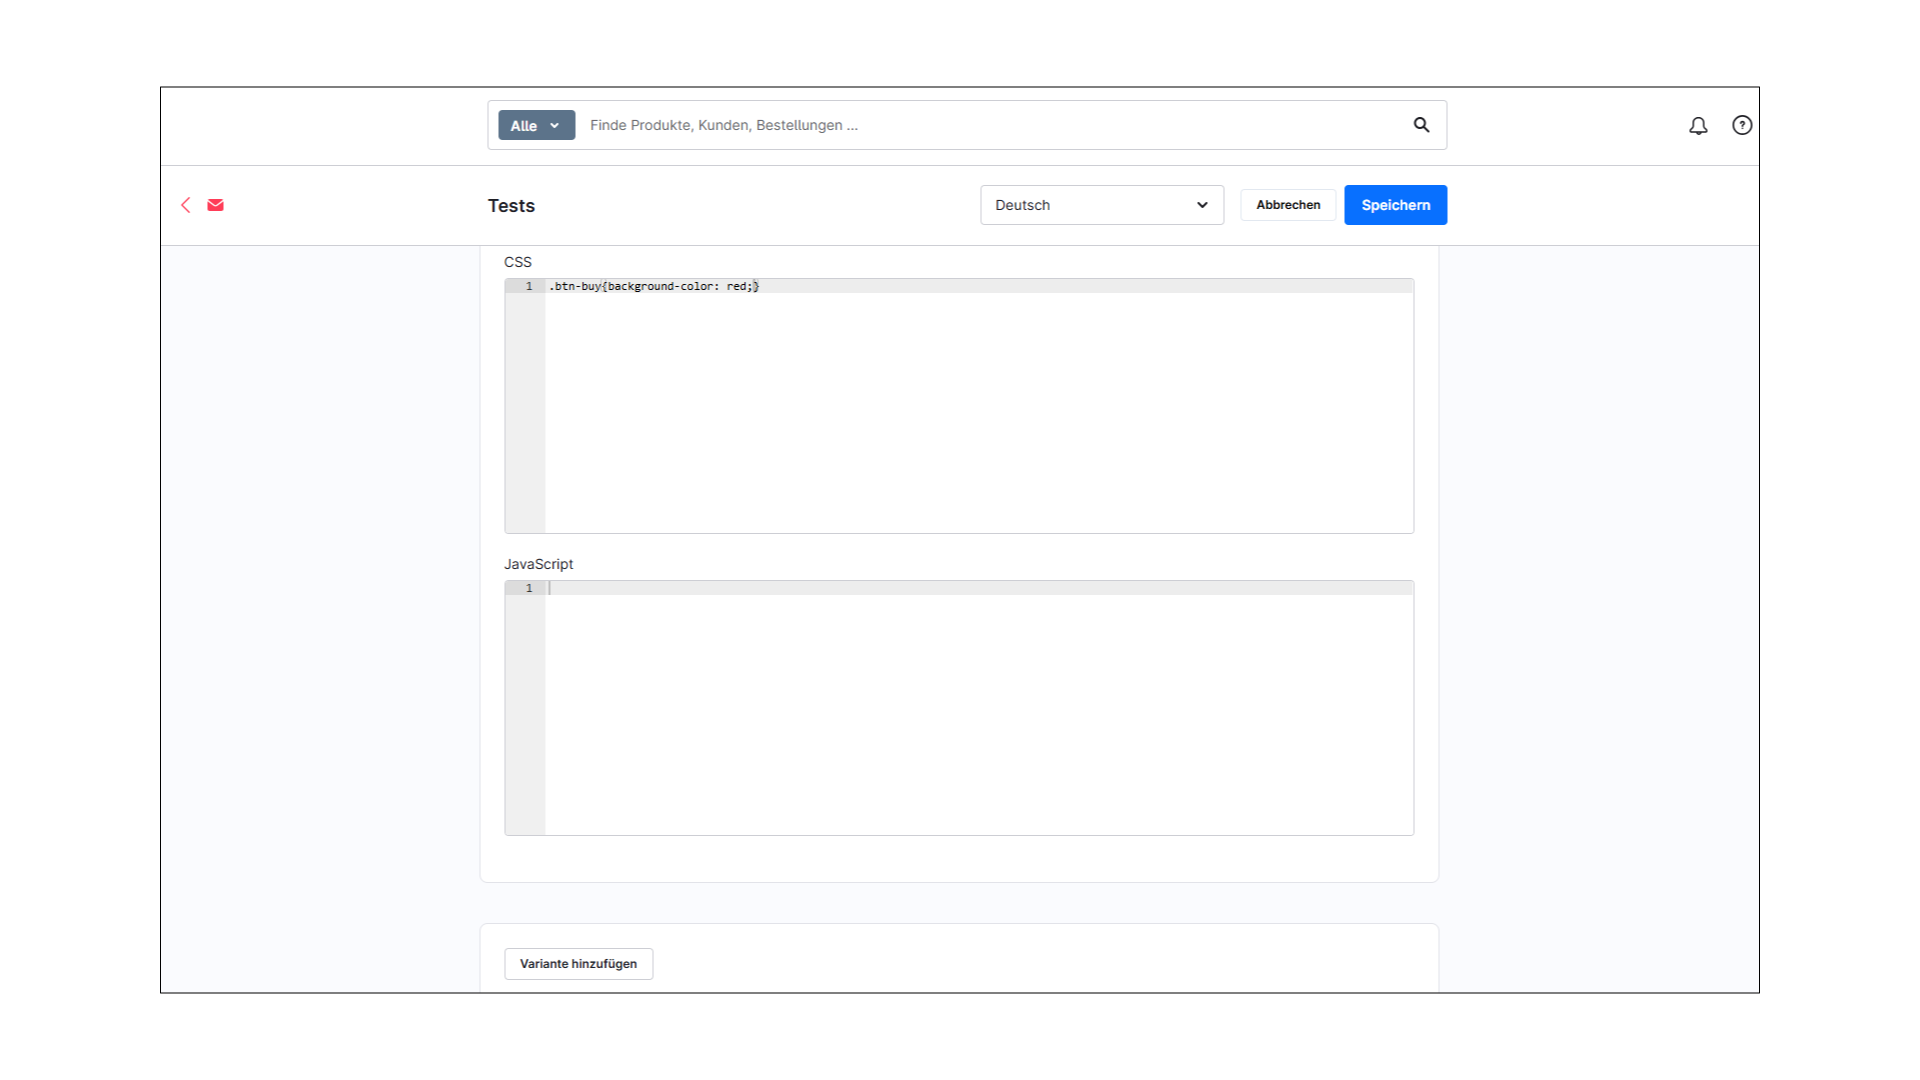Click the search magnifier icon
Screen dimensions: 1920x1080
pos(1421,125)
